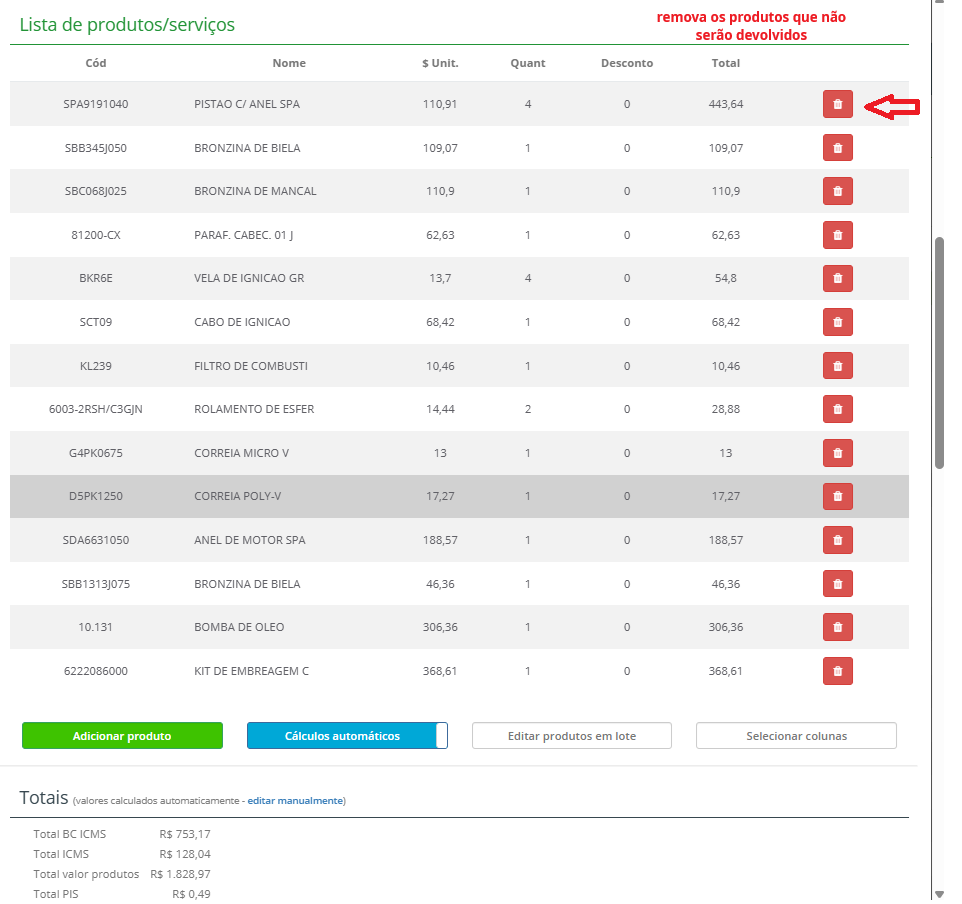Follow the editar manualmente link
The width and height of the screenshot is (962, 904).
(x=294, y=800)
